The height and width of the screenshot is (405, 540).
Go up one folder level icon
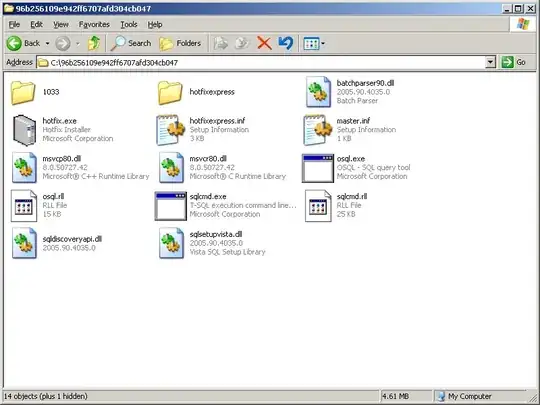(94, 43)
